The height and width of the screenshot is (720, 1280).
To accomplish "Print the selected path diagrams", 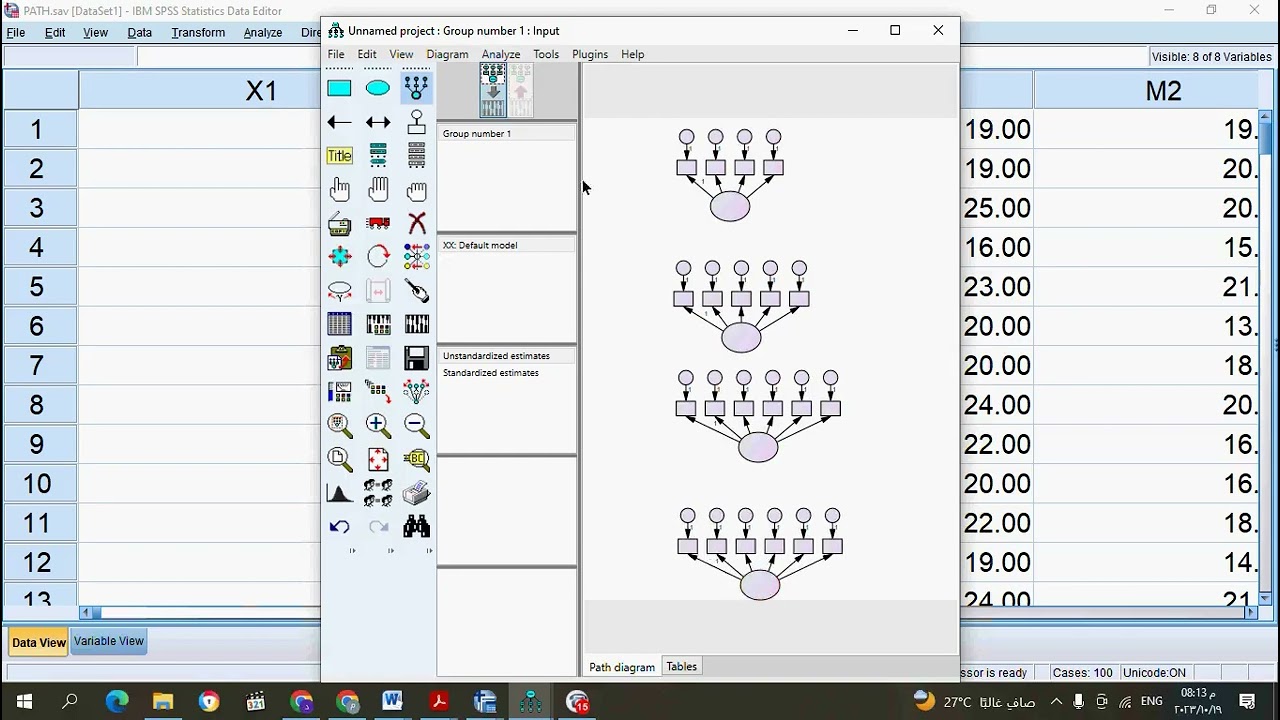I will click(416, 493).
